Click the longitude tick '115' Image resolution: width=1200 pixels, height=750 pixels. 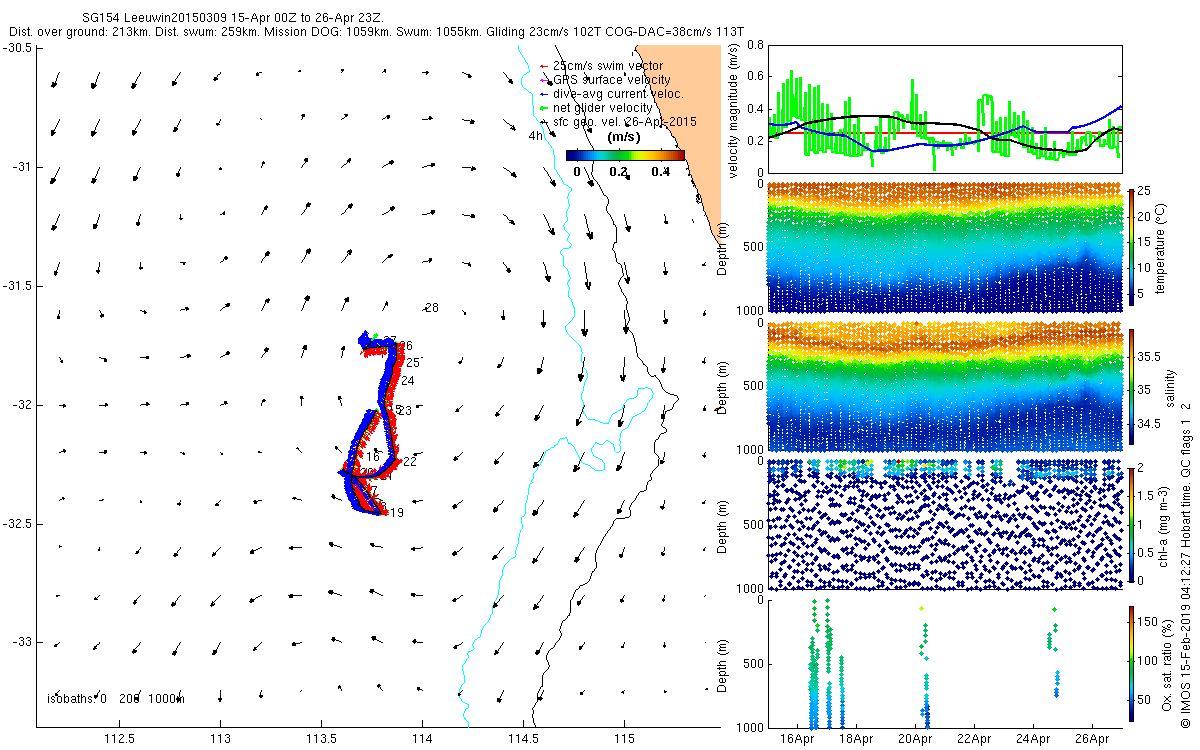point(623,738)
